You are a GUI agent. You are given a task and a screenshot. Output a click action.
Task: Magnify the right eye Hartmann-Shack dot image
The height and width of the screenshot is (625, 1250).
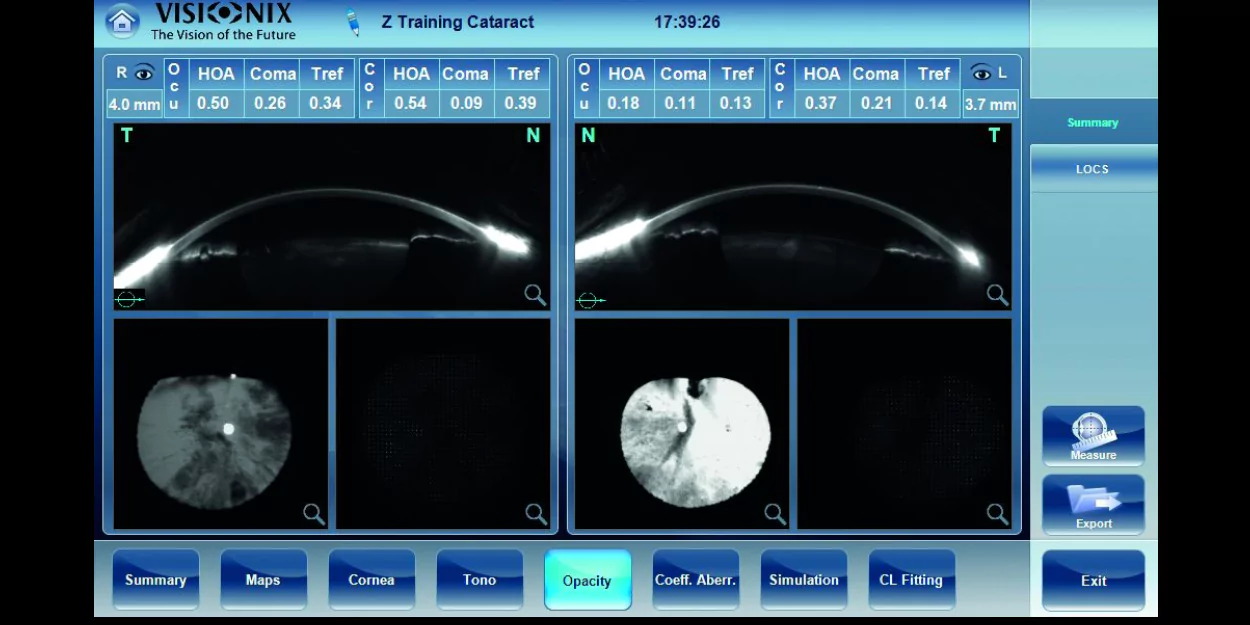[x=535, y=514]
